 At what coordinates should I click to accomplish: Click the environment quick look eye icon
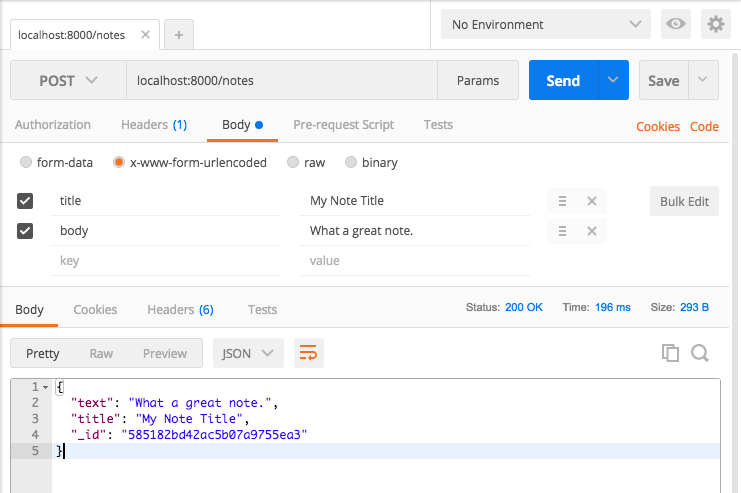tap(676, 24)
